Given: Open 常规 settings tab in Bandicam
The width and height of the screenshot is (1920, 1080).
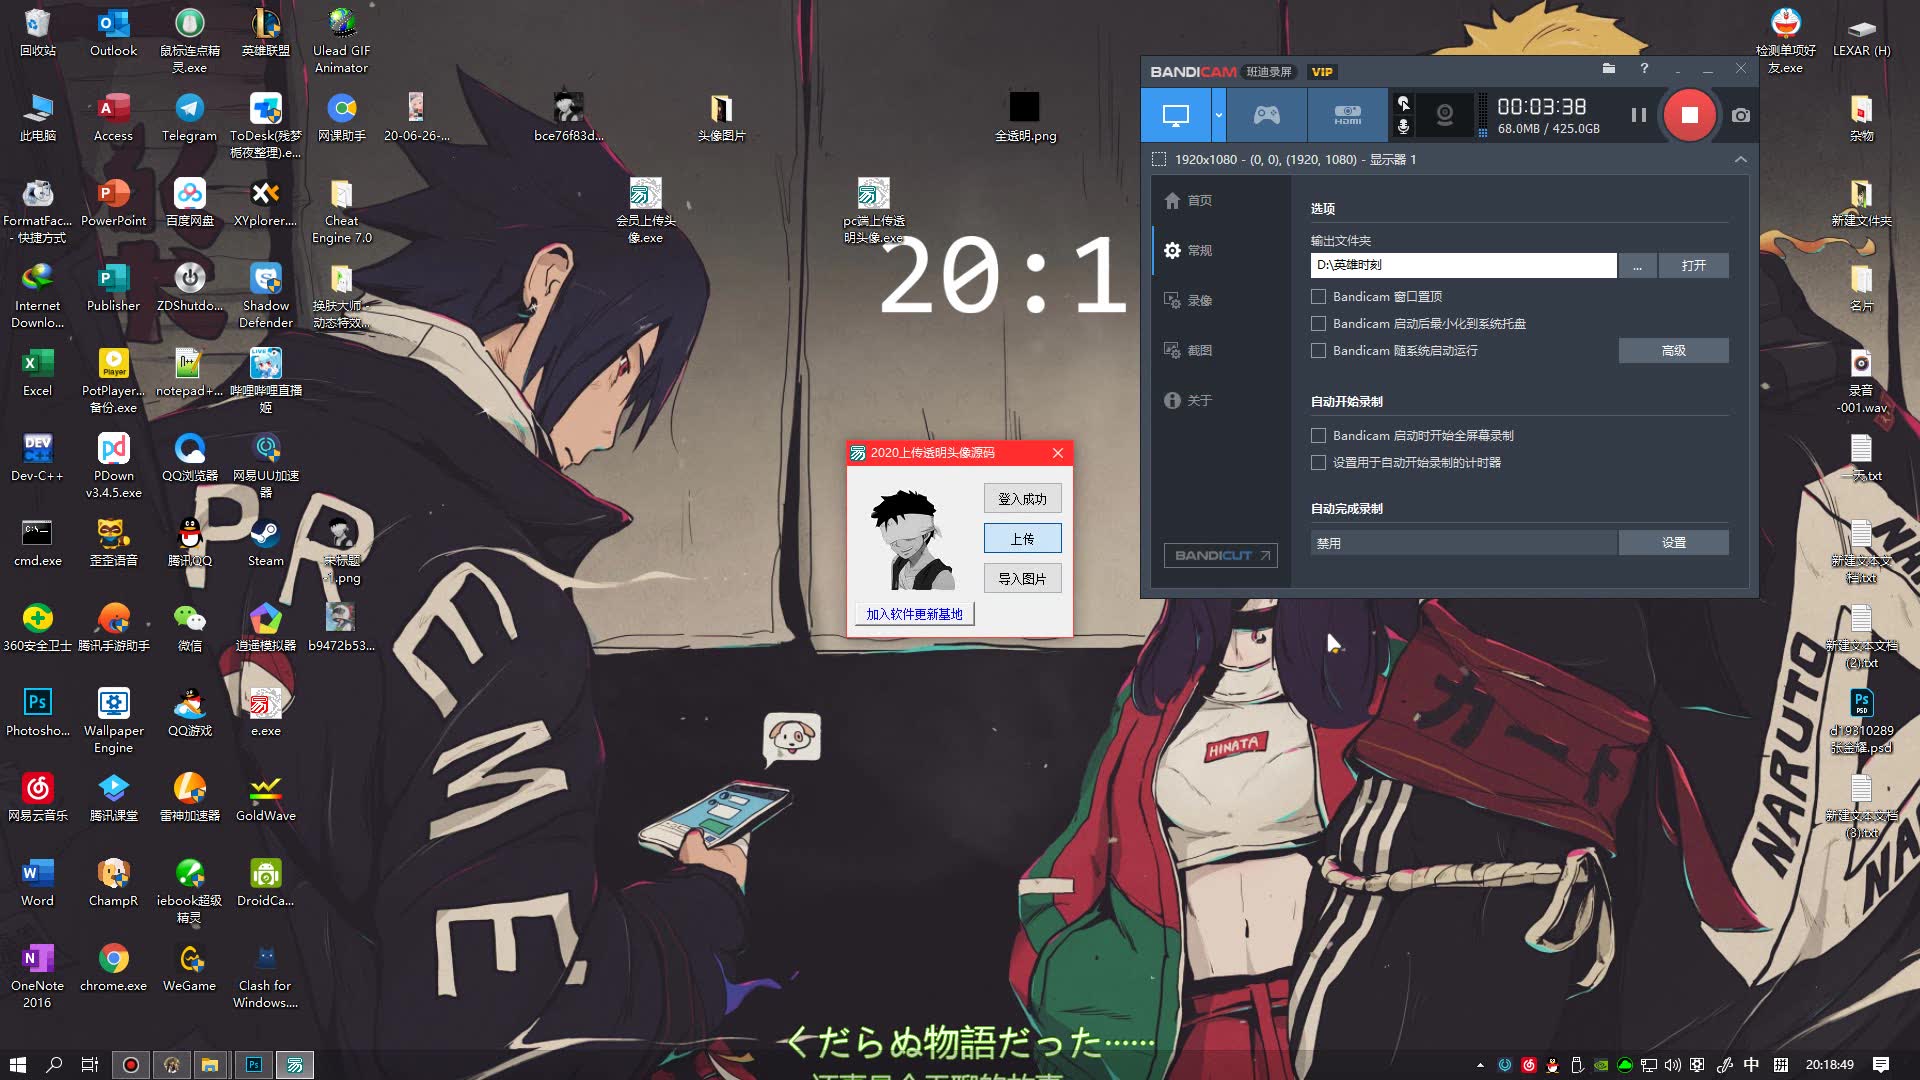Looking at the screenshot, I should 1203,249.
